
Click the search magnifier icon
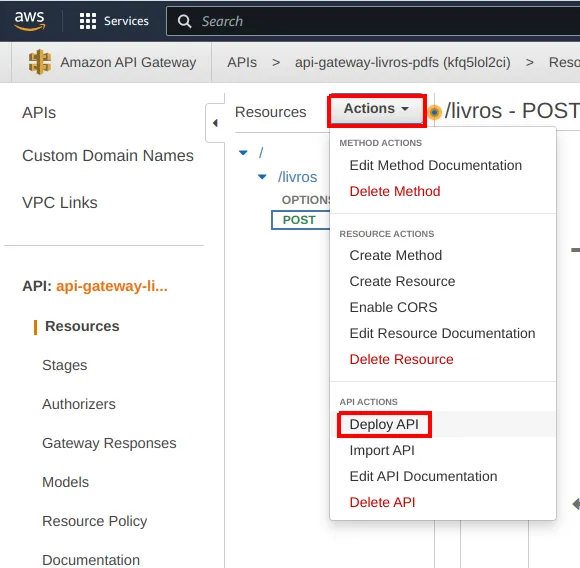pos(184,21)
